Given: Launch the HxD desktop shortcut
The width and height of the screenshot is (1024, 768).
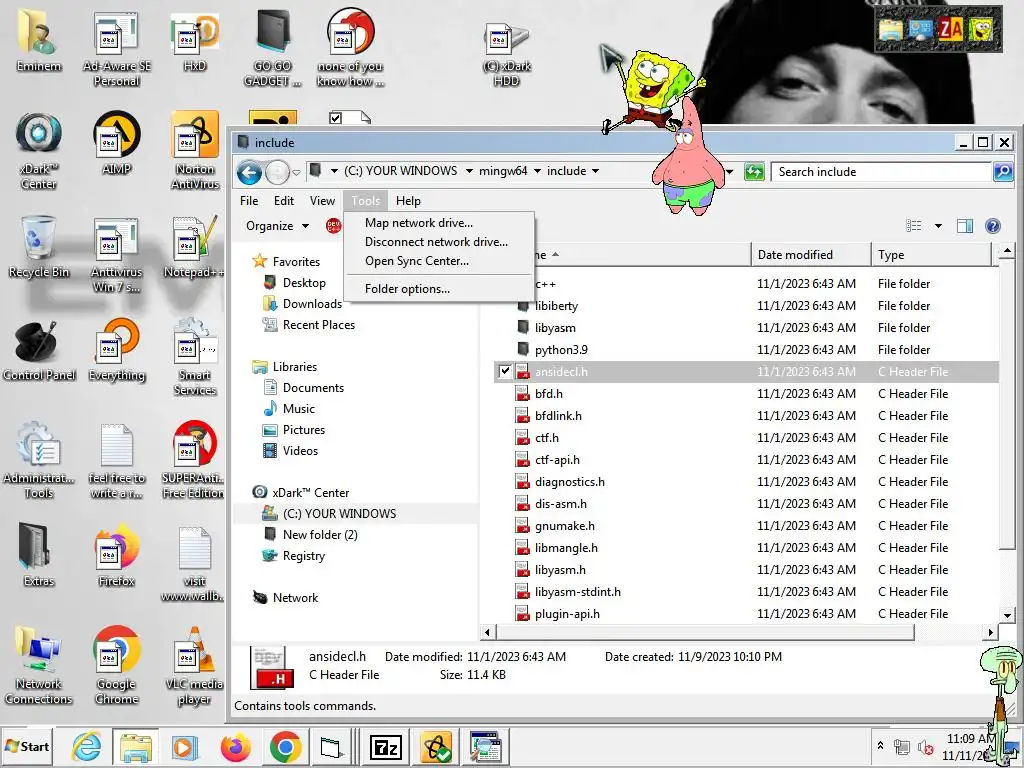Looking at the screenshot, I should (194, 40).
